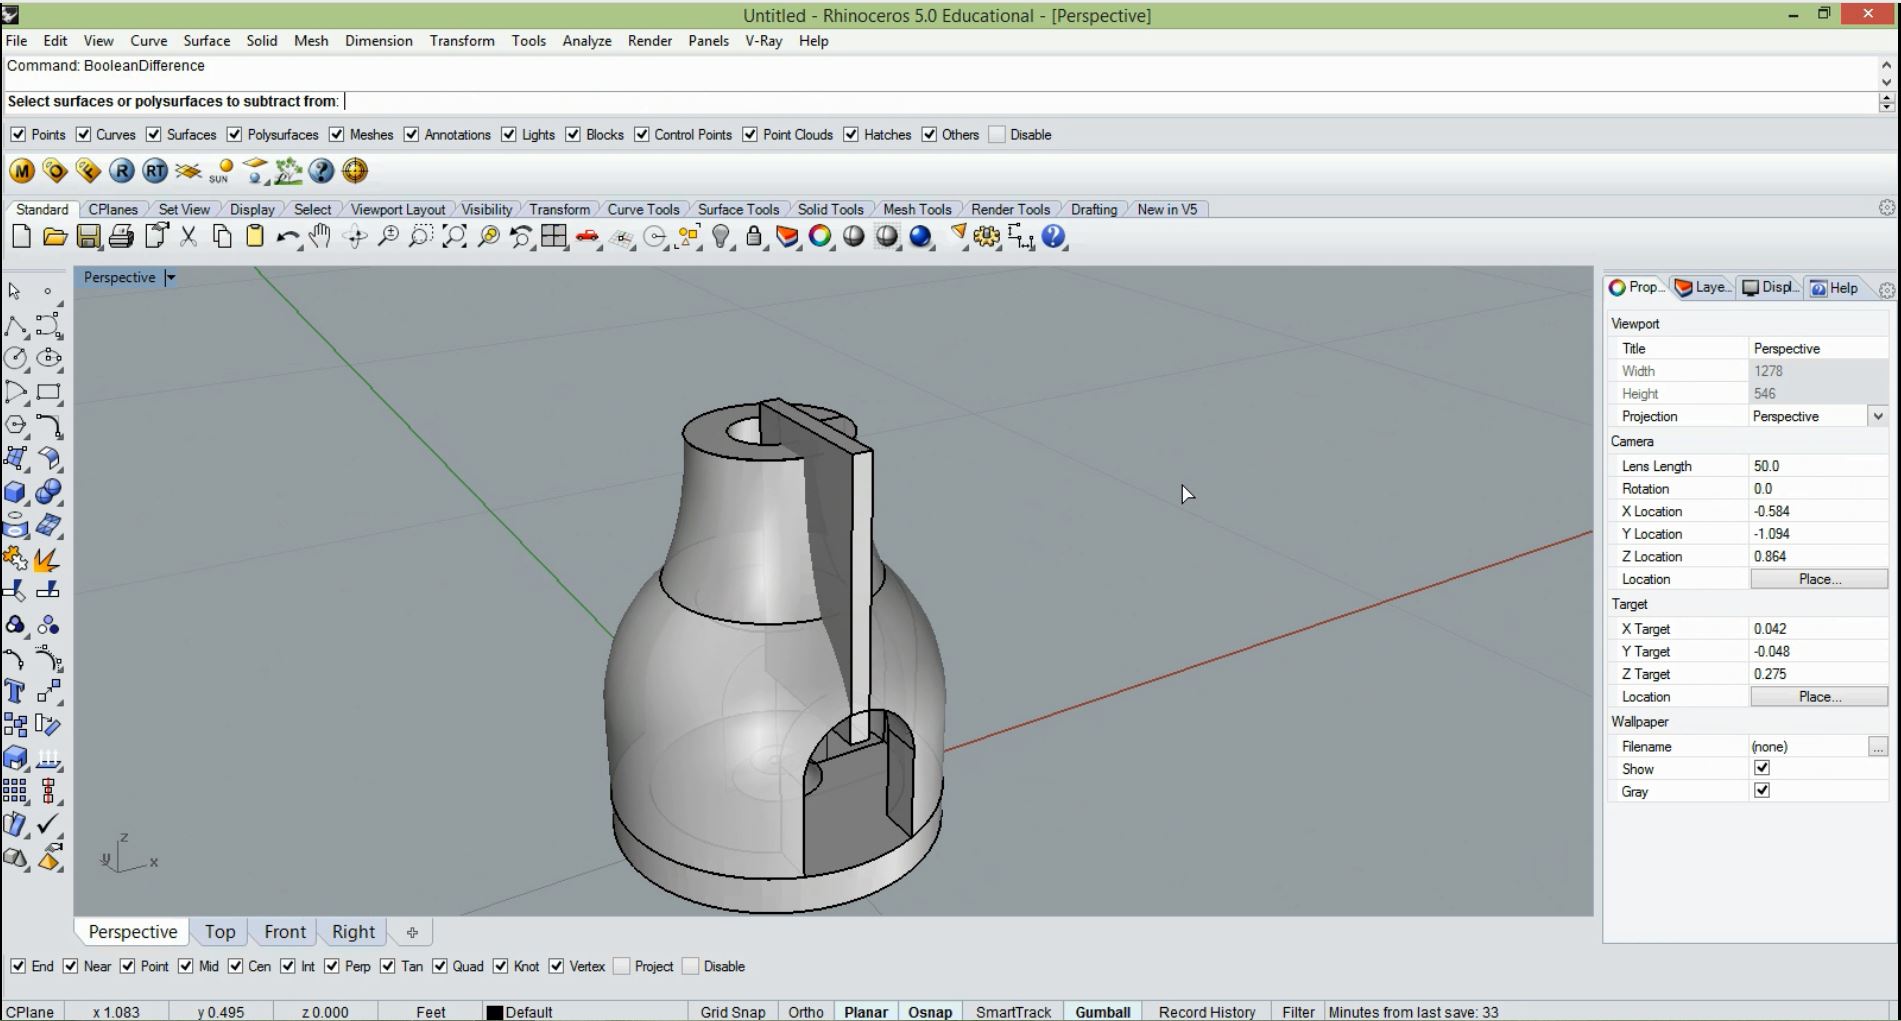
Task: Click the Default layer color swatch
Action: tap(494, 1012)
